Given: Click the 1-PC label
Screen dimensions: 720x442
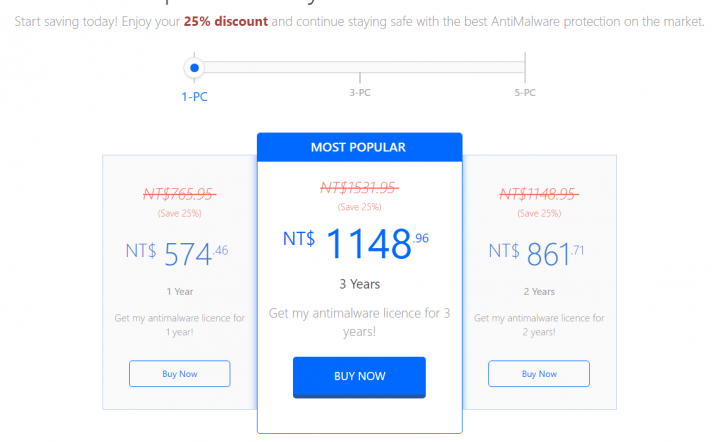Looking at the screenshot, I should [x=194, y=96].
